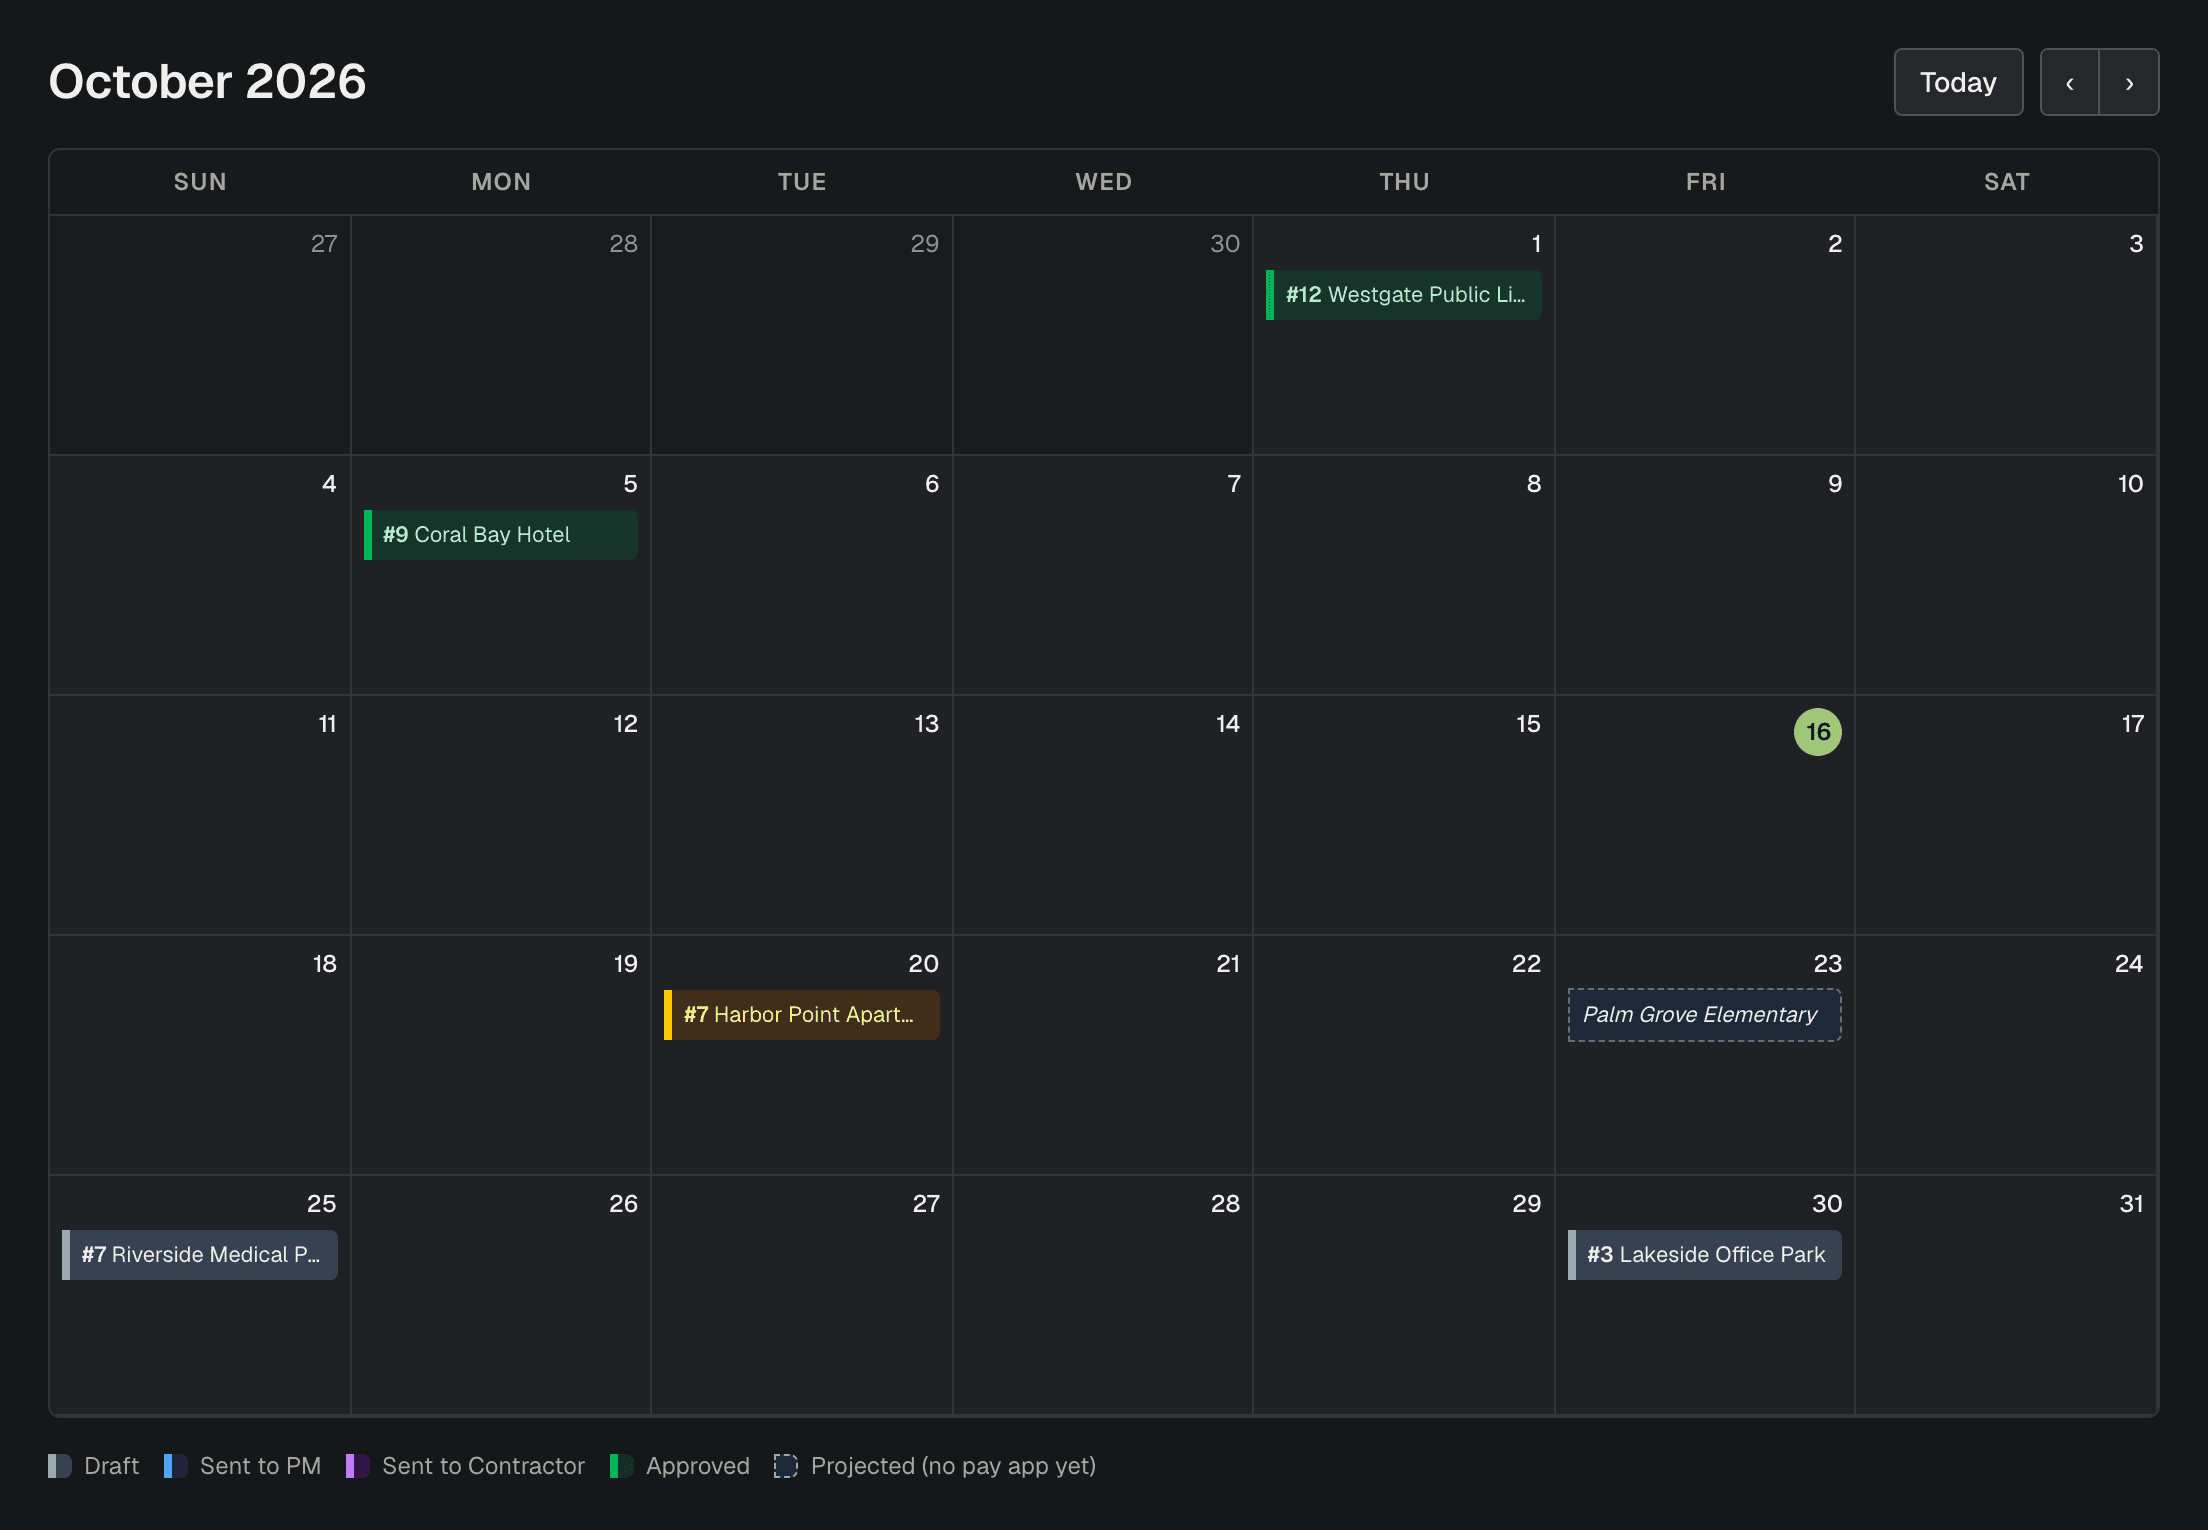Select date 5 cell number
The height and width of the screenshot is (1530, 2208).
pyautogui.click(x=630, y=484)
